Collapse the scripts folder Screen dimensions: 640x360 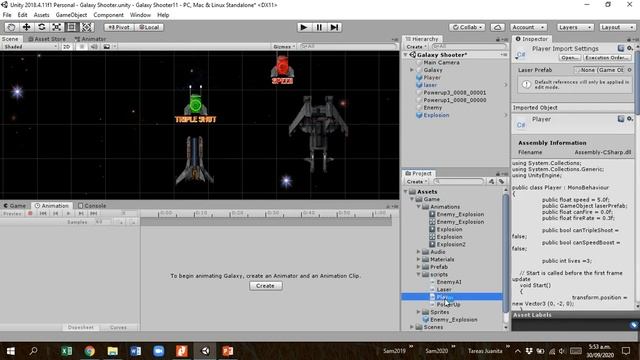(x=418, y=275)
